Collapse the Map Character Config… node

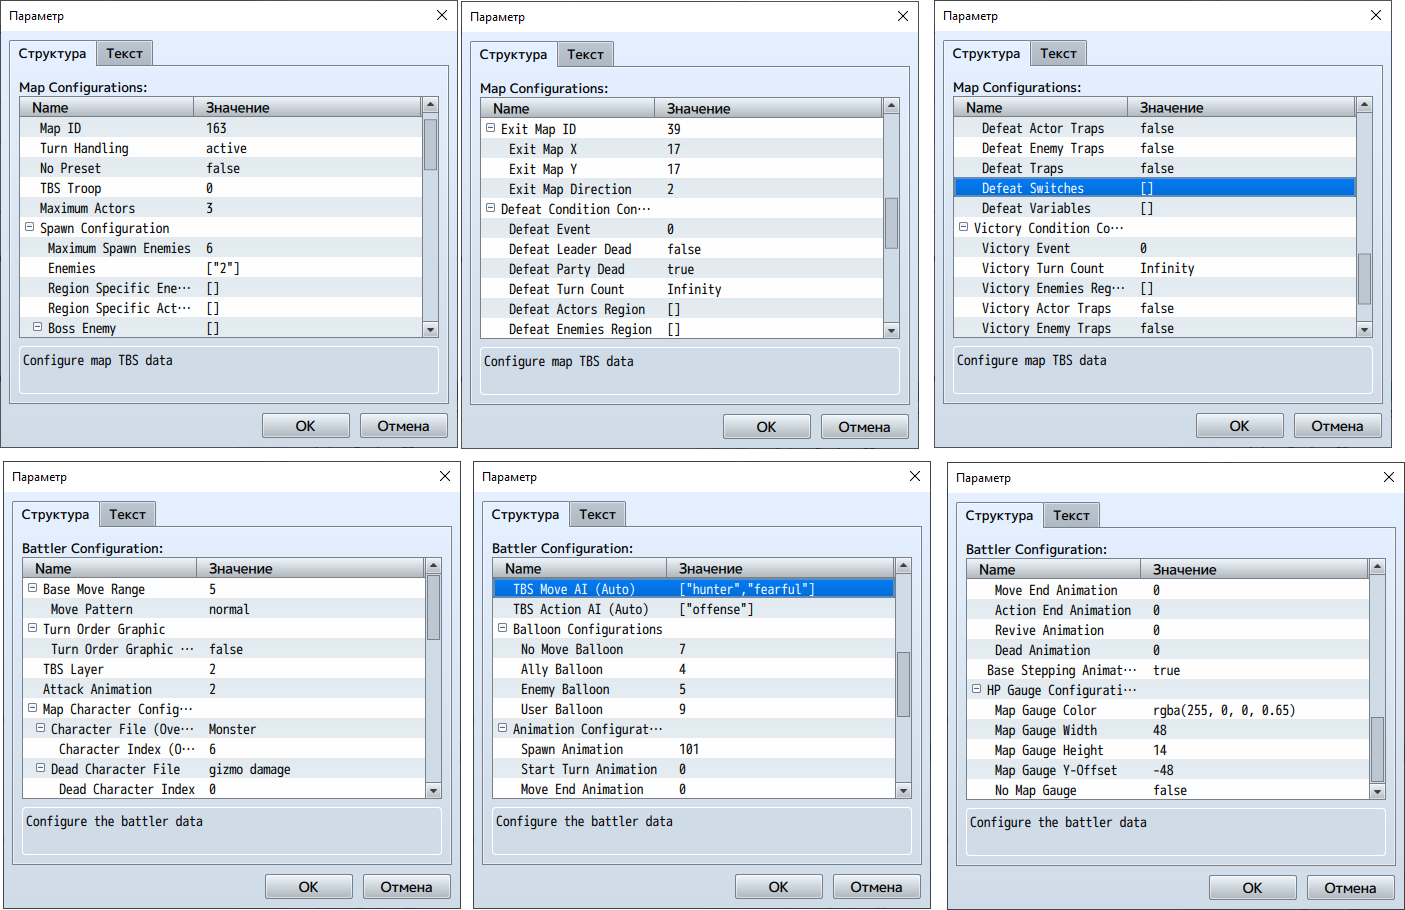(32, 708)
